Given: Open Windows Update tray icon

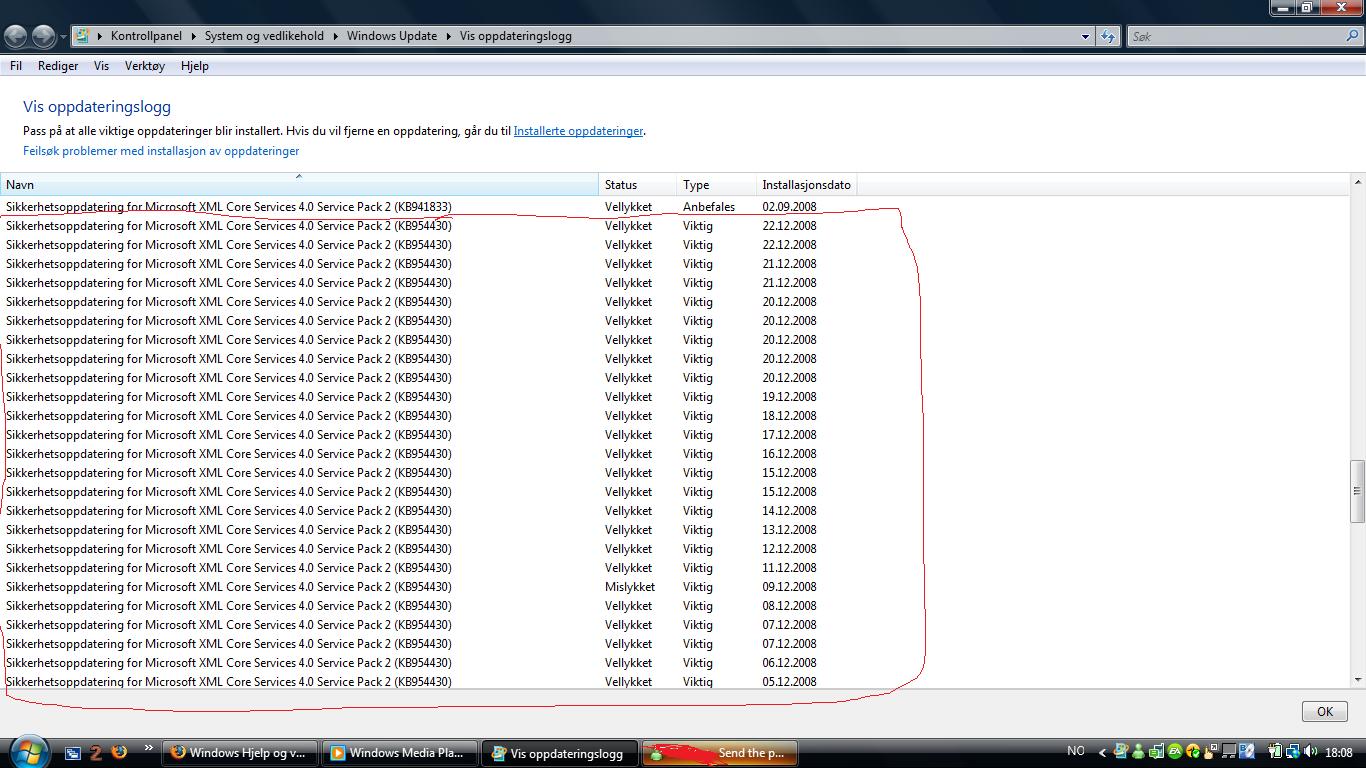Looking at the screenshot, I should click(1121, 751).
